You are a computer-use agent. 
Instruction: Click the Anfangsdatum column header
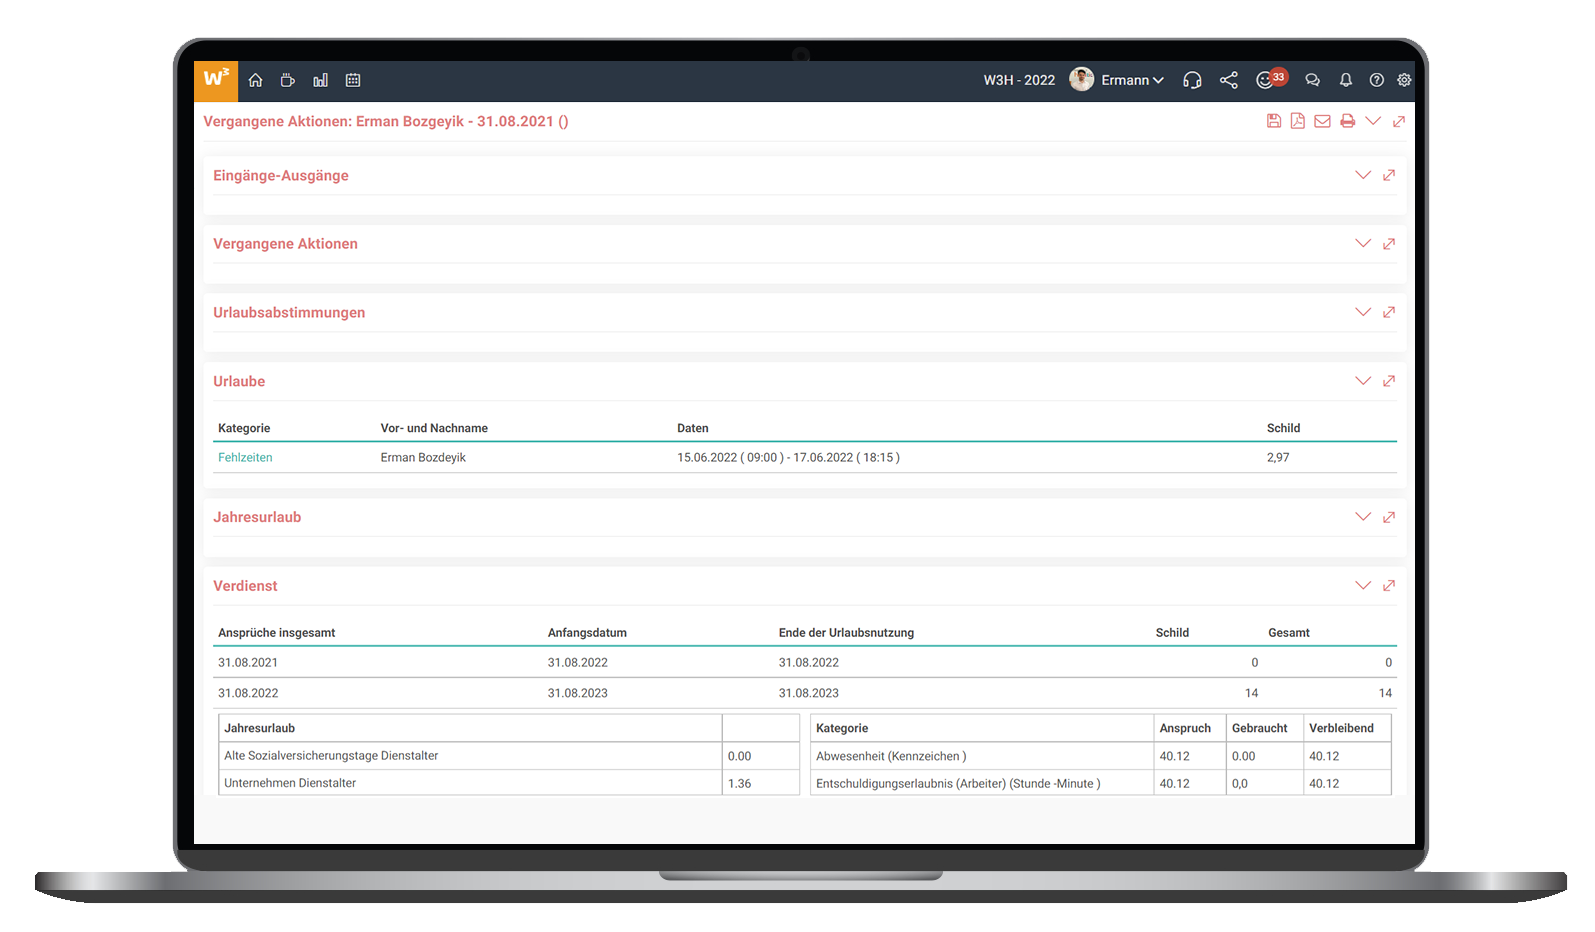pos(587,633)
